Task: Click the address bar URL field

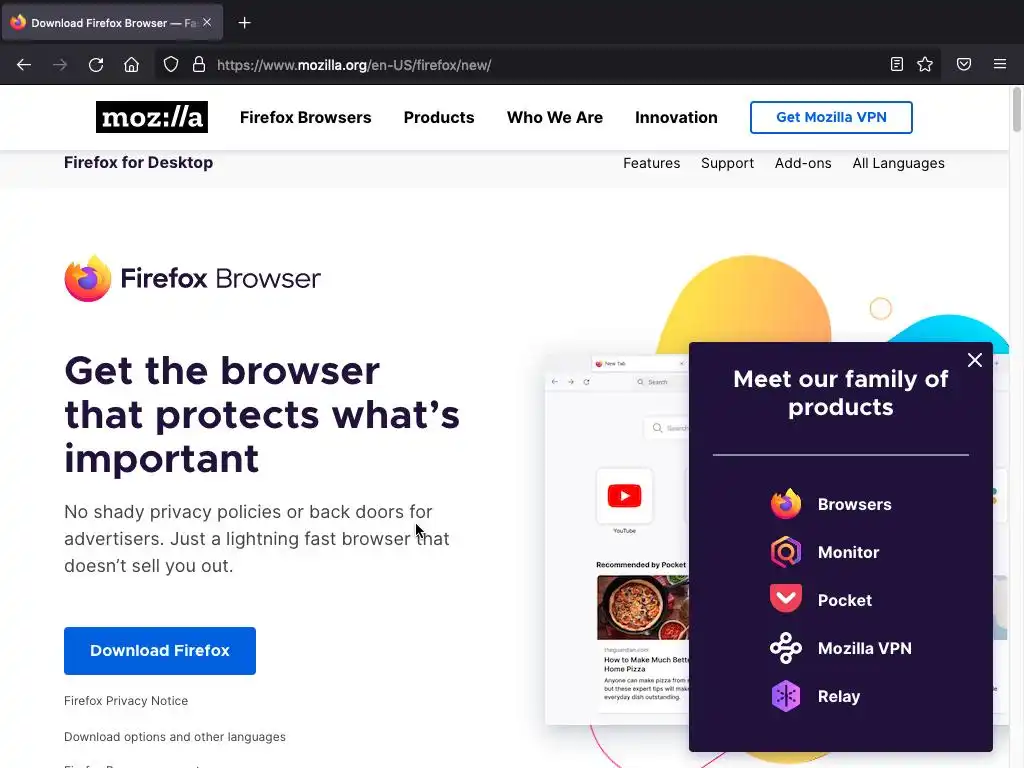Action: [x=549, y=65]
